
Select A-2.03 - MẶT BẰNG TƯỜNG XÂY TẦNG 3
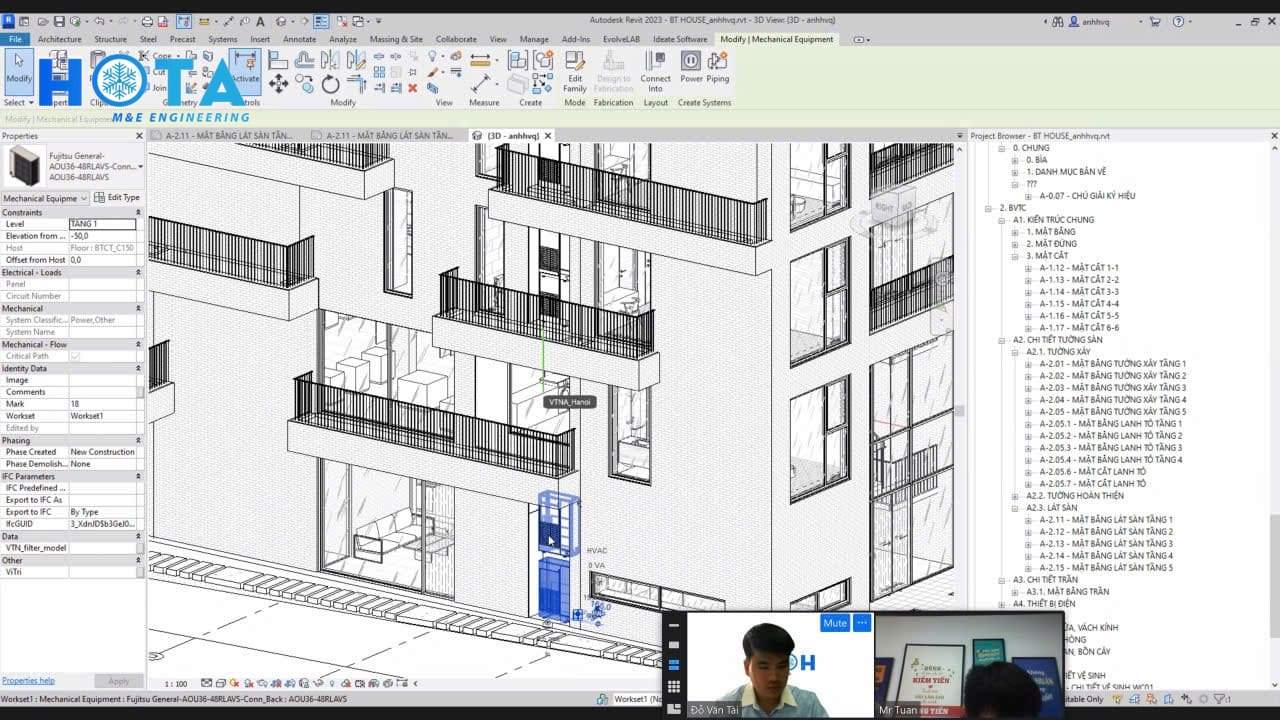coord(1113,388)
